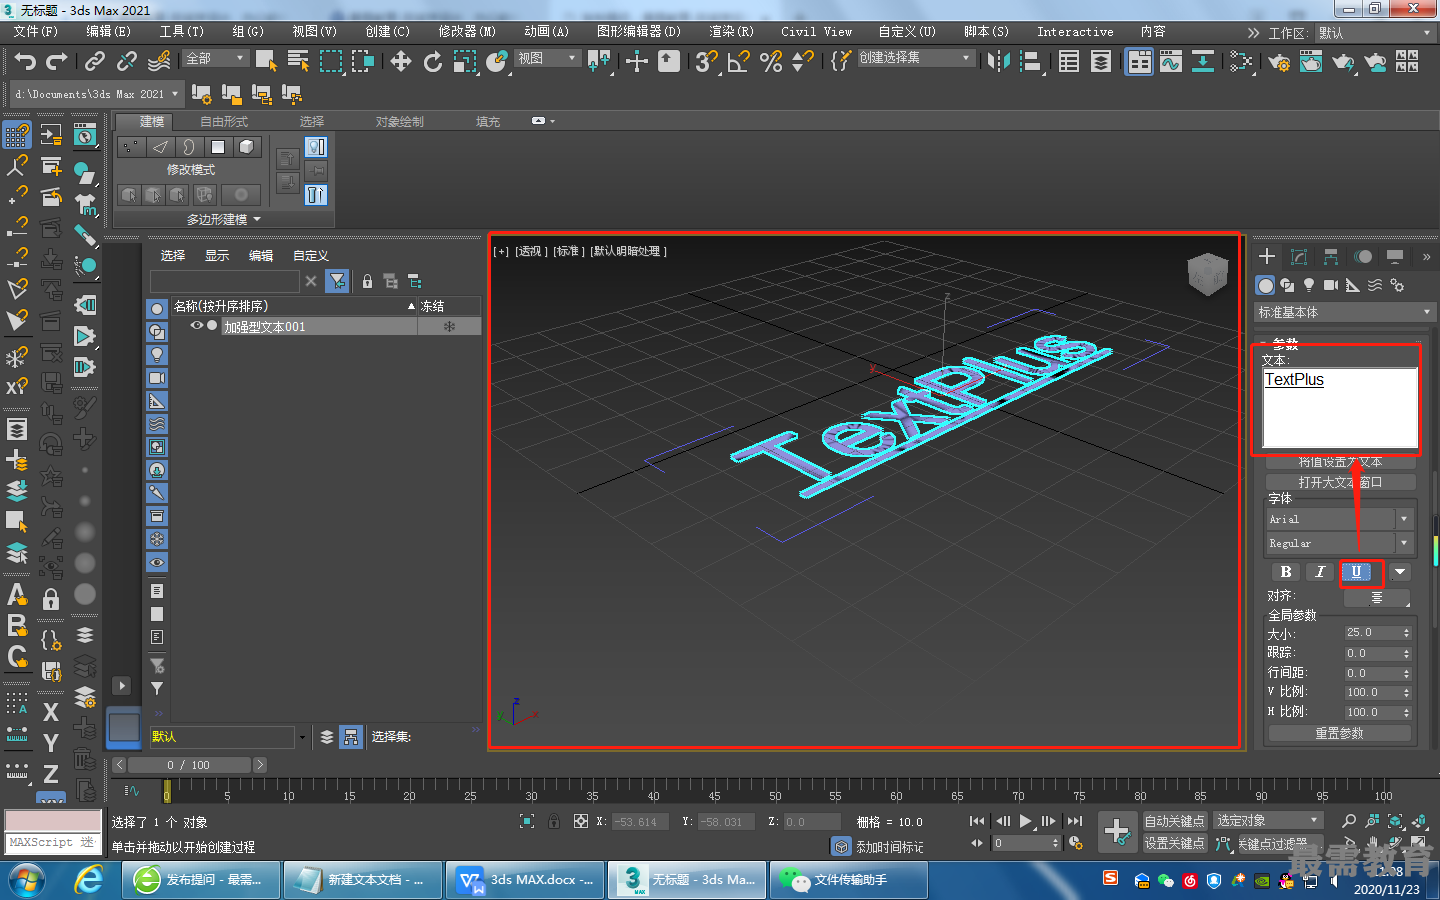The height and width of the screenshot is (900, 1440).
Task: Click Bind to Space Warp icon
Action: pyautogui.click(x=159, y=62)
